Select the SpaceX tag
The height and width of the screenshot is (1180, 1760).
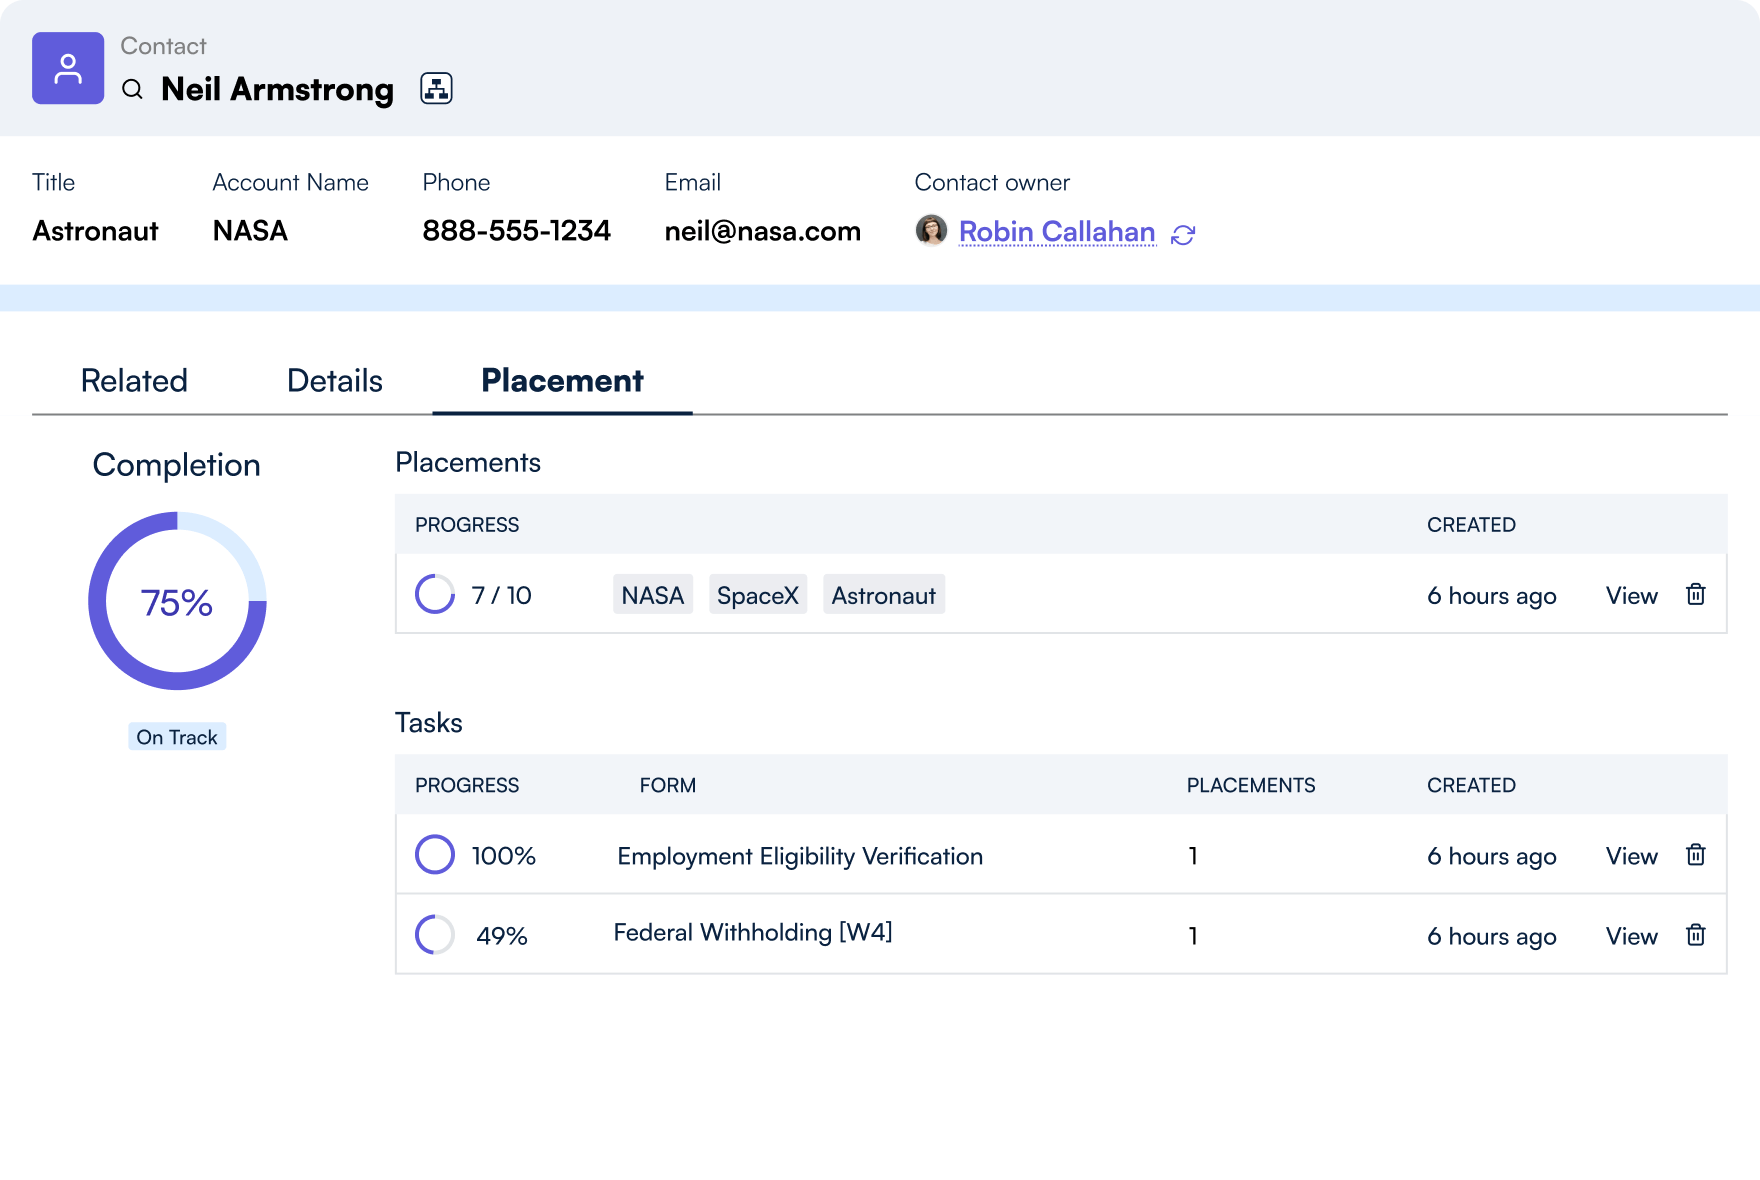[757, 594]
